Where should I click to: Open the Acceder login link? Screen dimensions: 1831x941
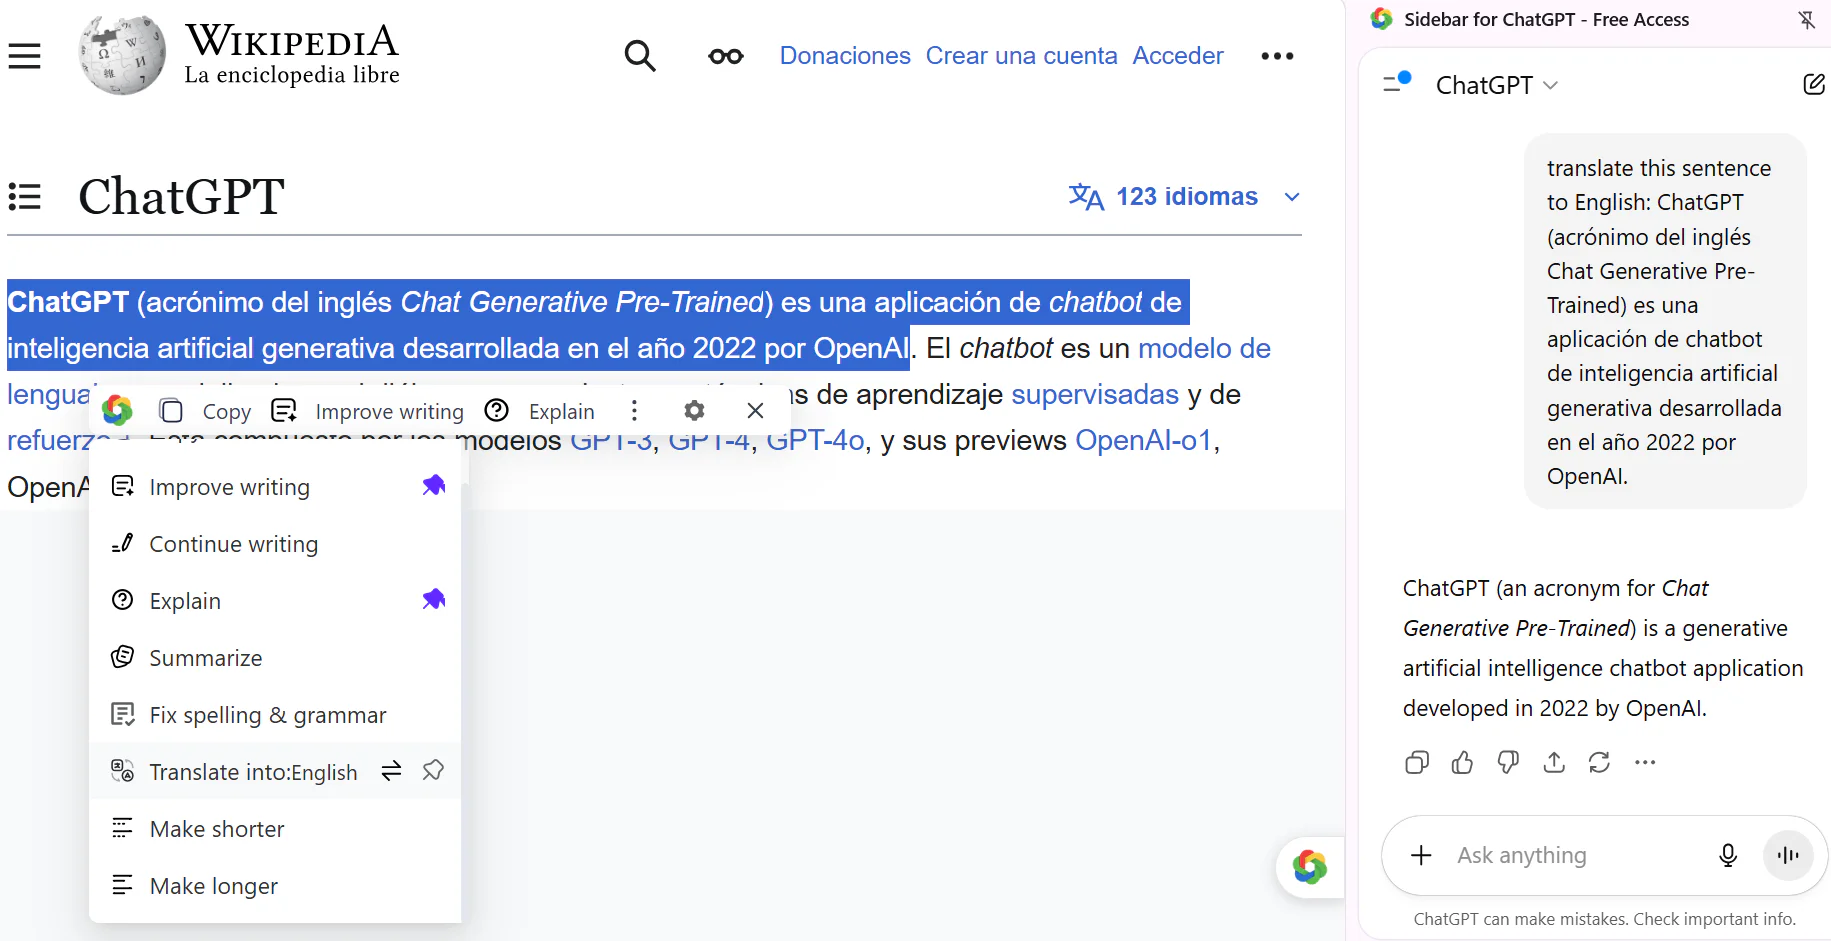point(1177,56)
